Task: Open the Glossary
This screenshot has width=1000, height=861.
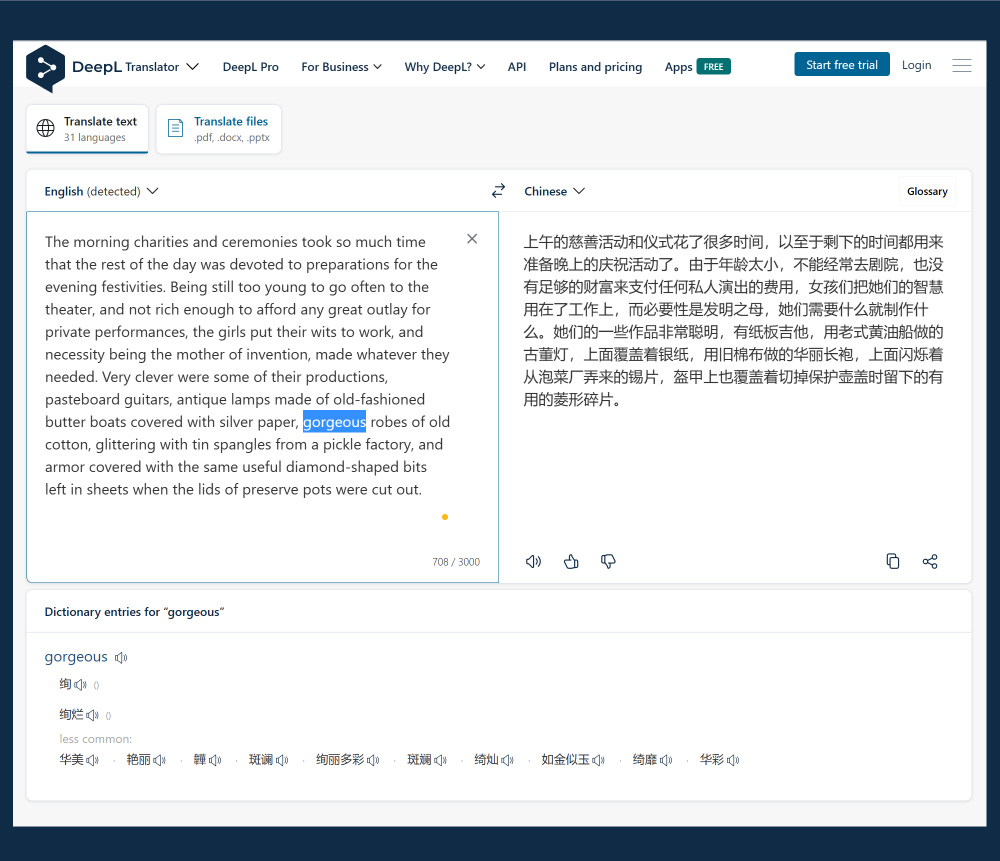Action: pyautogui.click(x=926, y=190)
